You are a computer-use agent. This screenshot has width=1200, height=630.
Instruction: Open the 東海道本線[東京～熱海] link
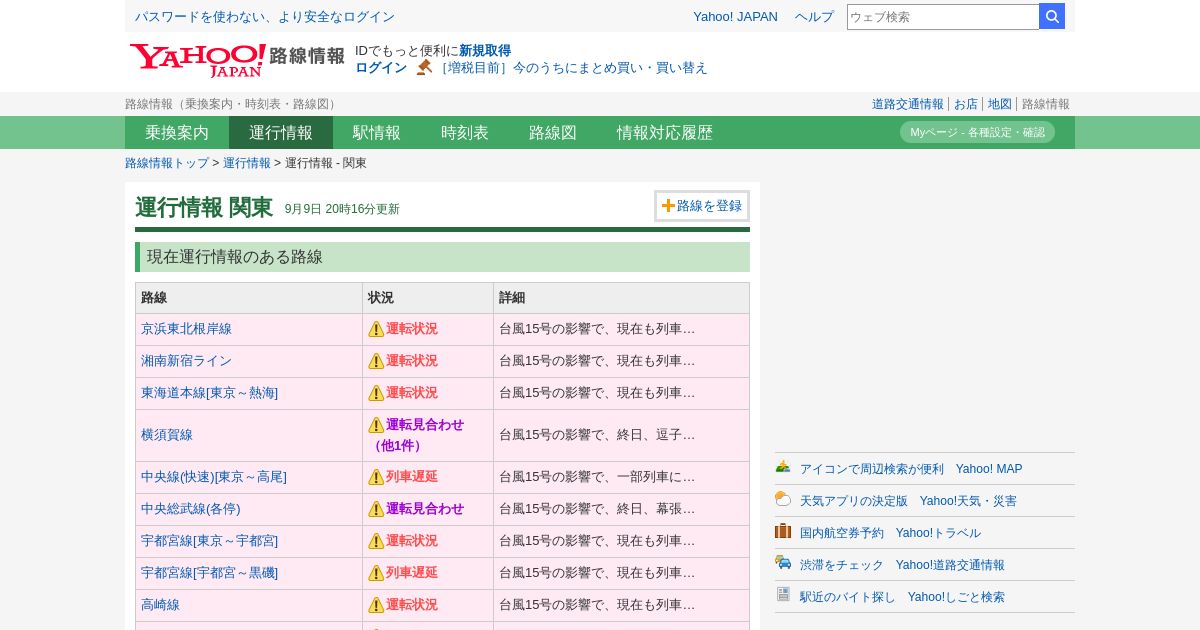[209, 393]
